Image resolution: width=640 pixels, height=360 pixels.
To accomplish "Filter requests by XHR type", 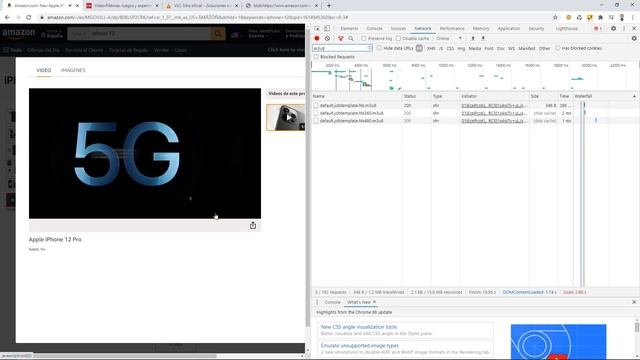I will (431, 48).
